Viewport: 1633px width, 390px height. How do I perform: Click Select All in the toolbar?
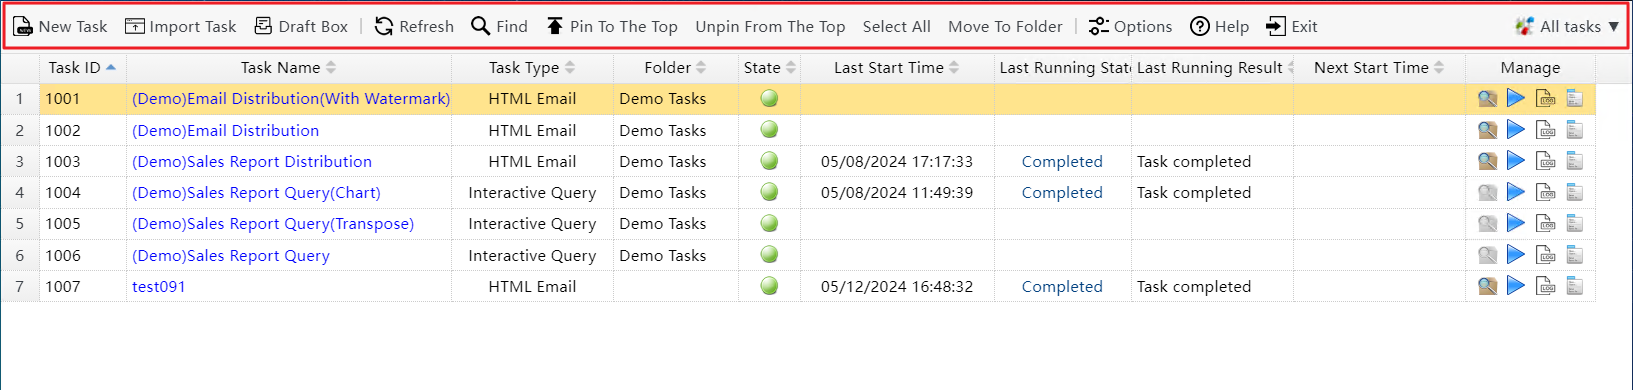[896, 26]
